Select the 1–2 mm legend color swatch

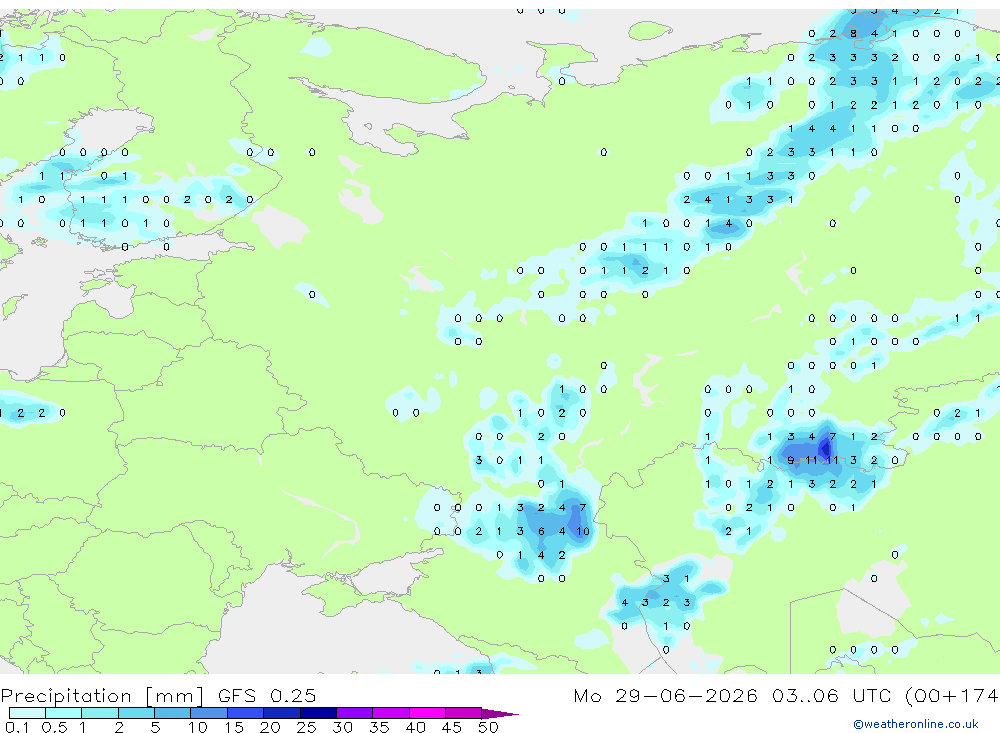99,713
